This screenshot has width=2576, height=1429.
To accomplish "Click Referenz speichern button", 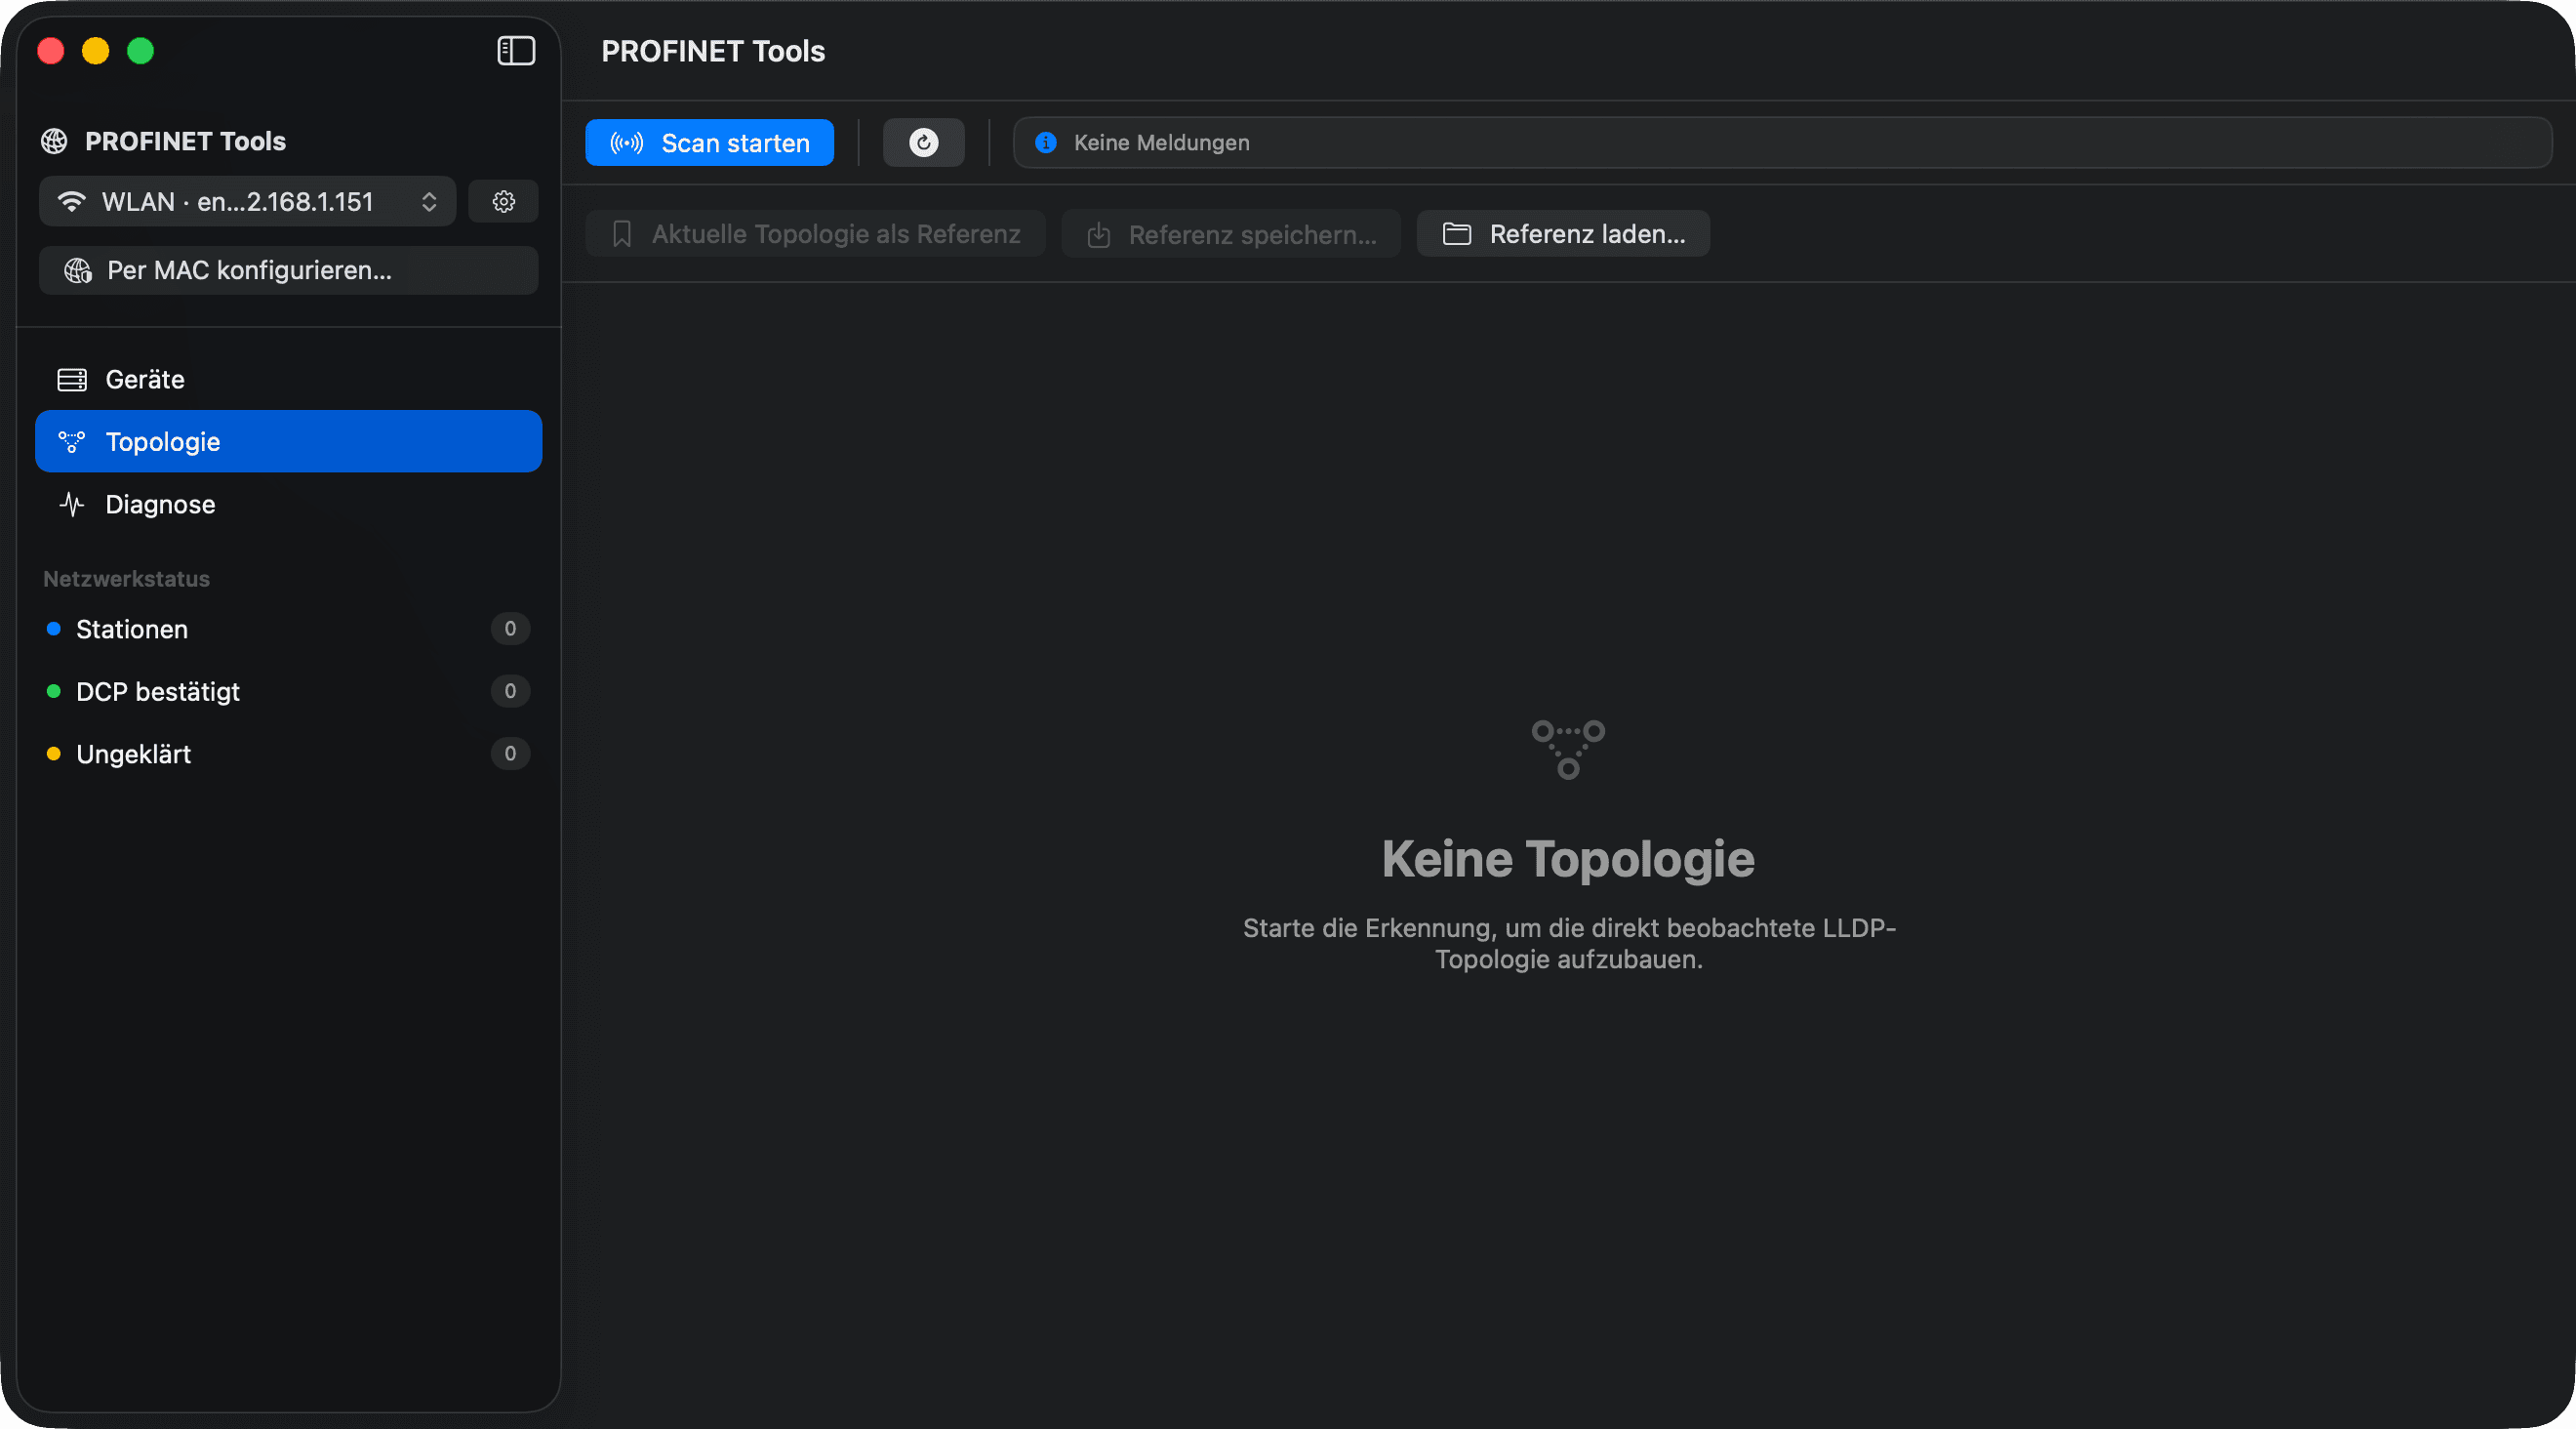I will 1231,234.
